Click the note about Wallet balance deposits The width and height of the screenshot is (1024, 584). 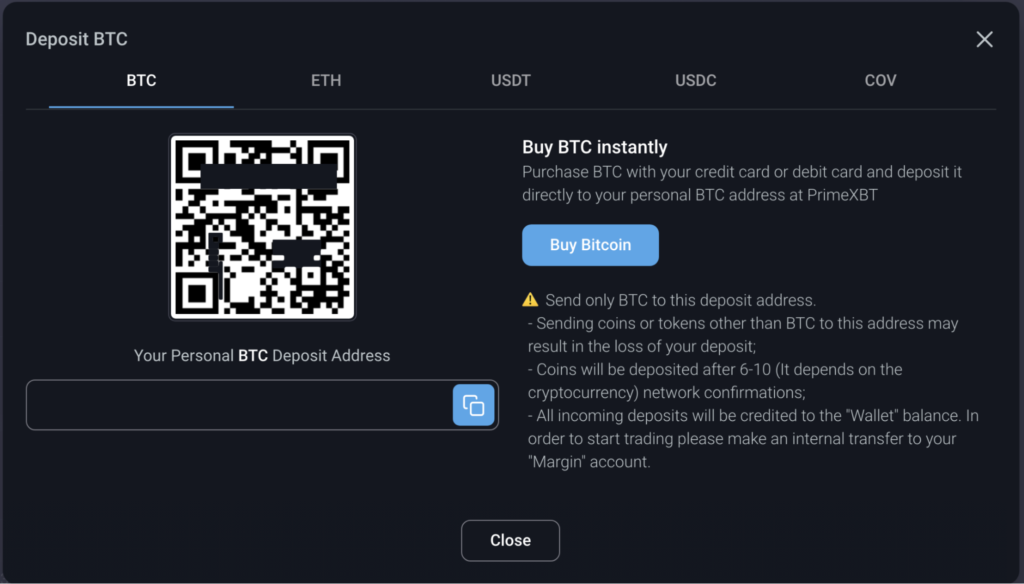(752, 438)
